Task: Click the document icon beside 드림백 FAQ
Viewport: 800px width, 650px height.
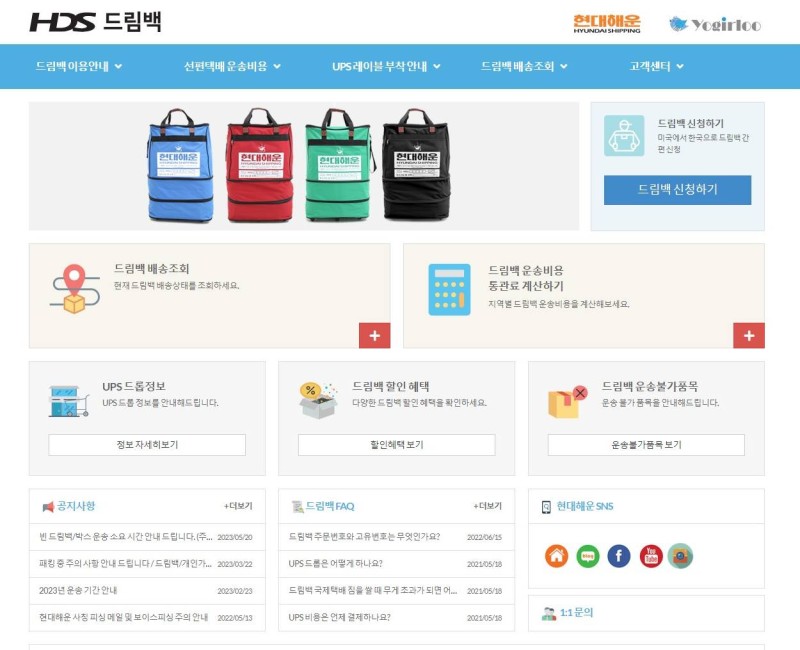Action: coord(297,507)
